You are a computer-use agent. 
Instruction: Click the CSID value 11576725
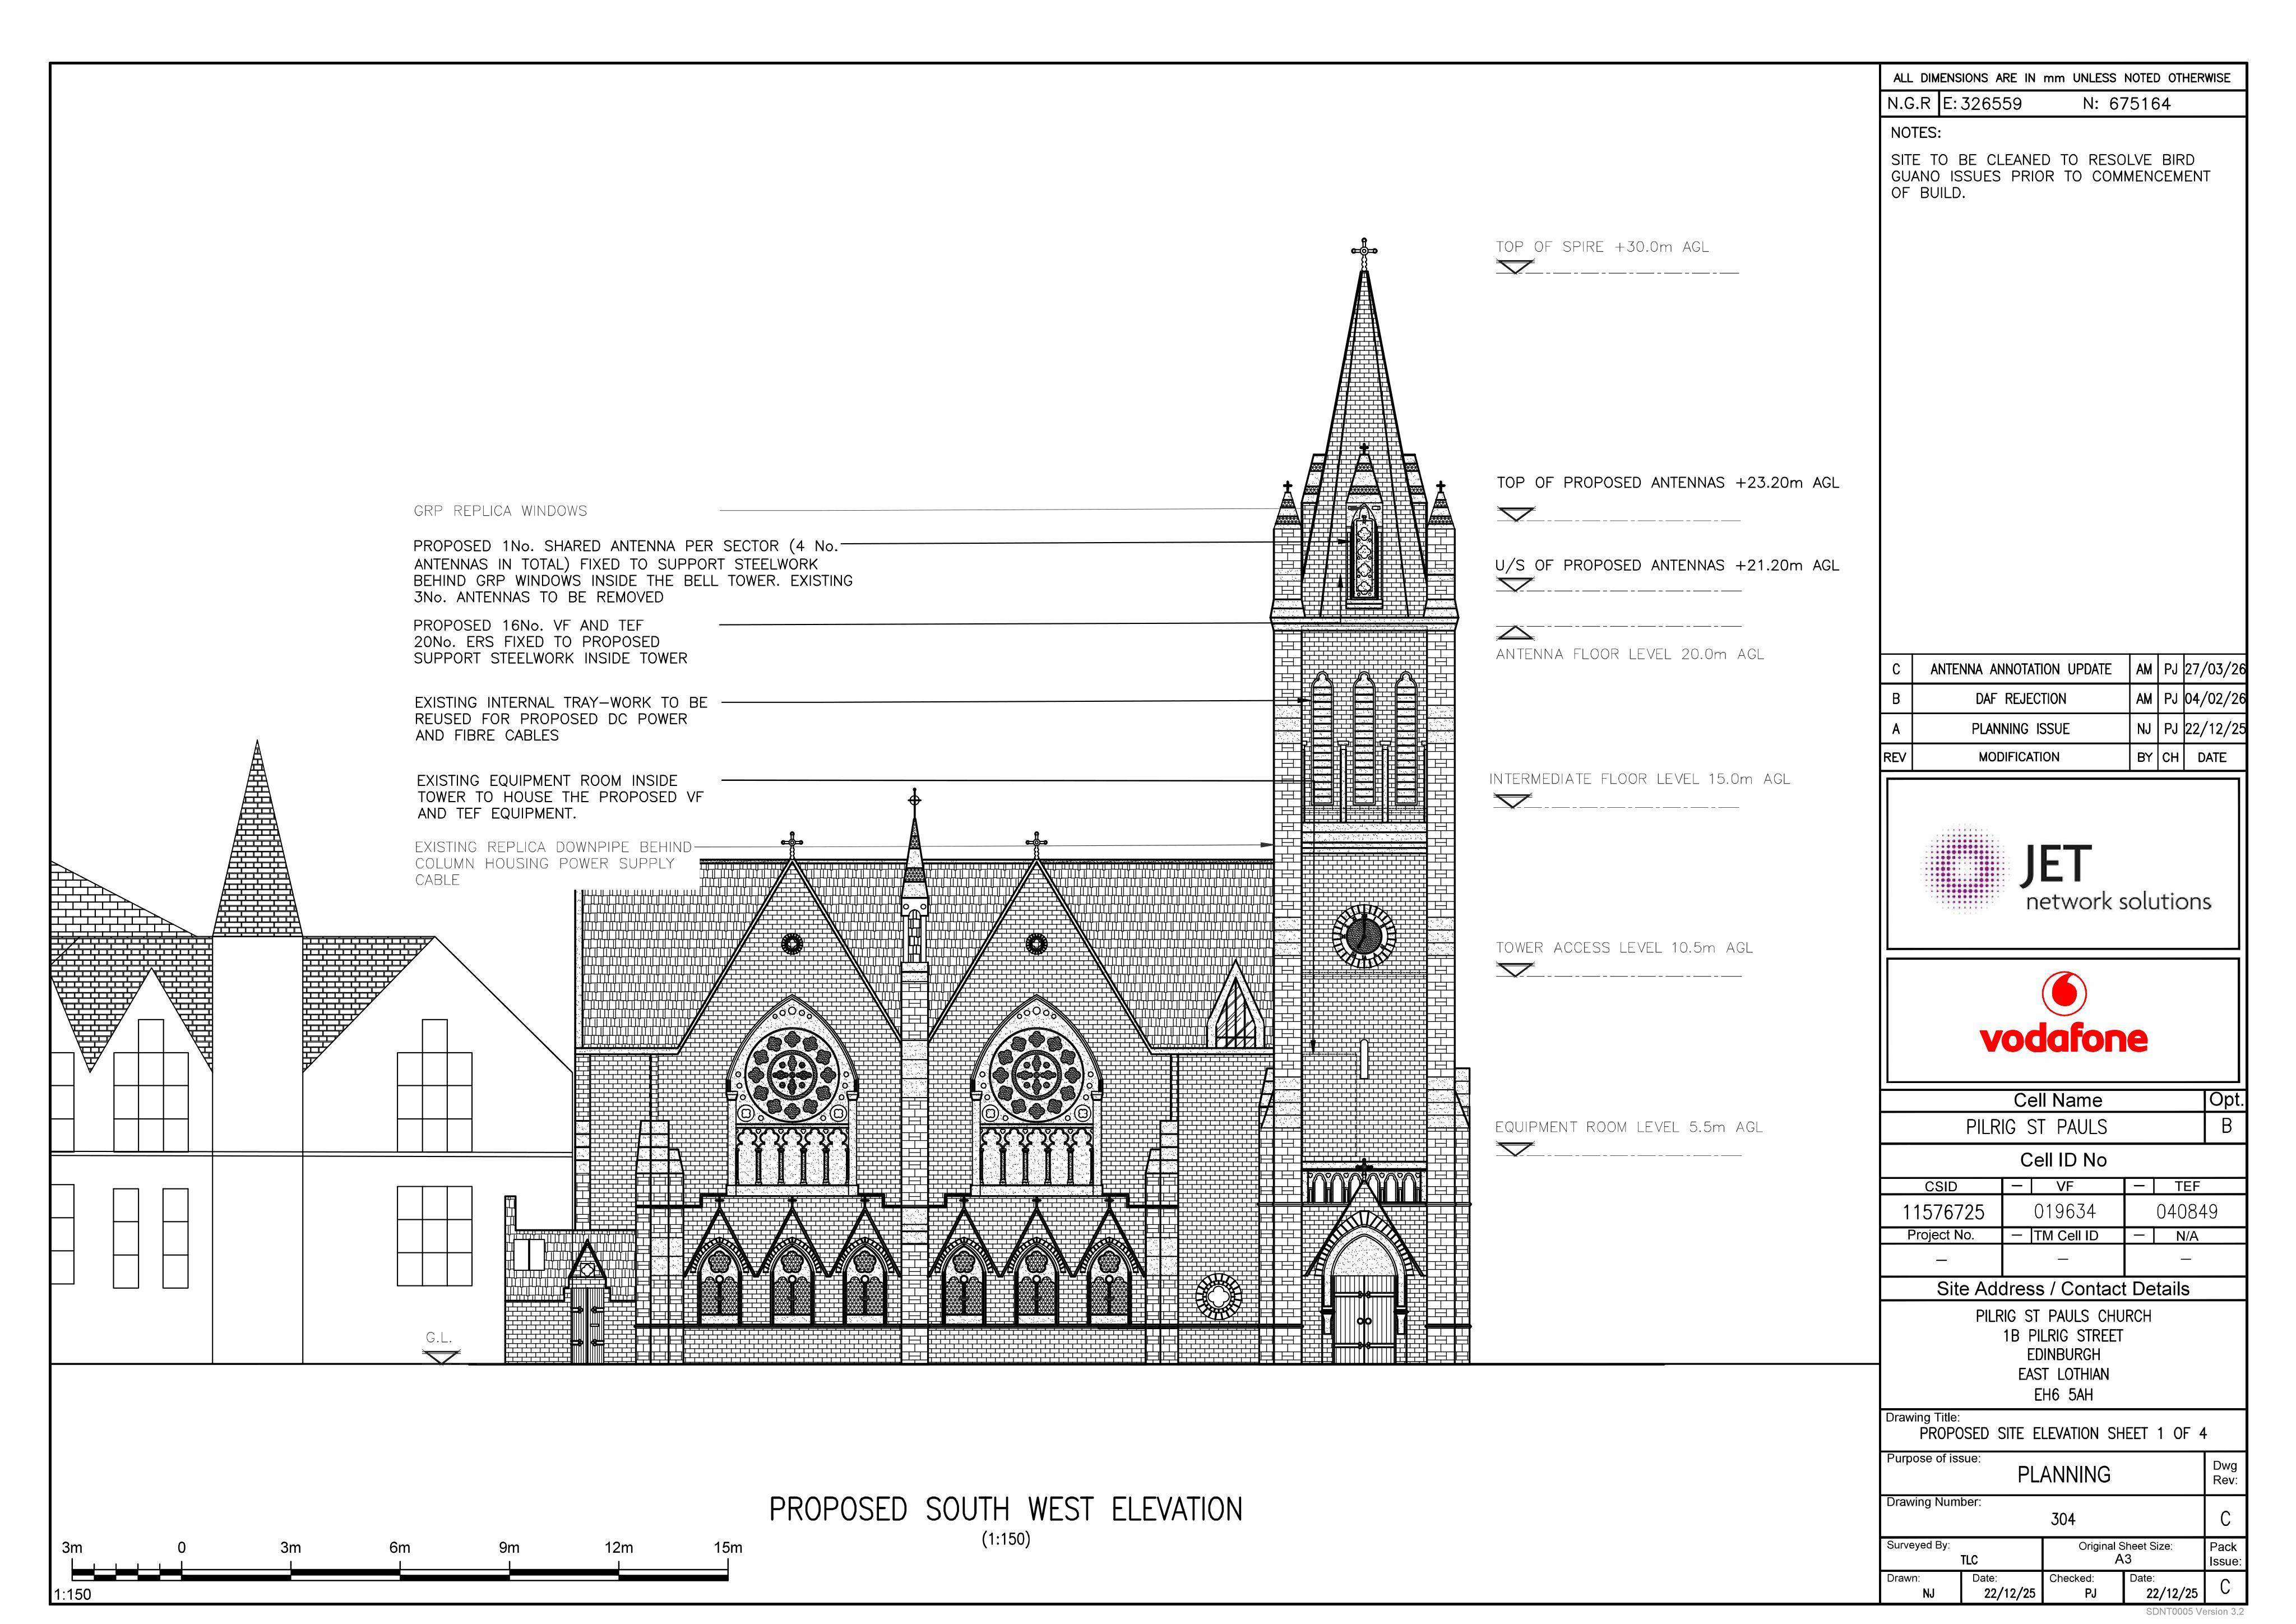1942,1212
